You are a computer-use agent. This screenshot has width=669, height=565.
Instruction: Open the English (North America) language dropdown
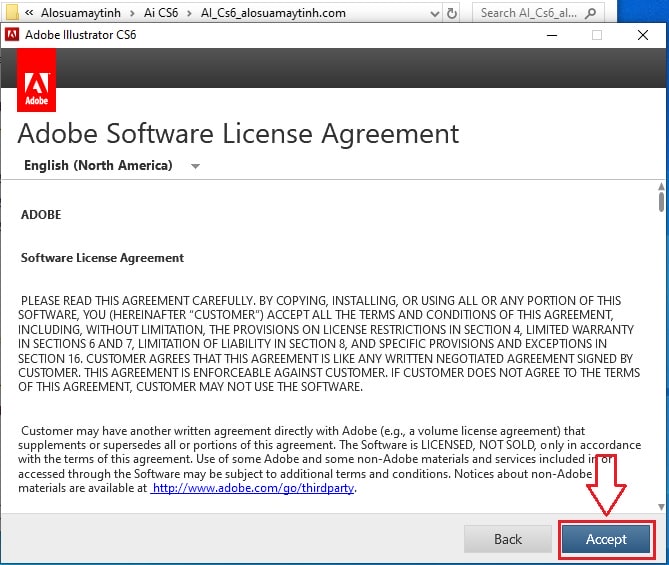[x=112, y=165]
